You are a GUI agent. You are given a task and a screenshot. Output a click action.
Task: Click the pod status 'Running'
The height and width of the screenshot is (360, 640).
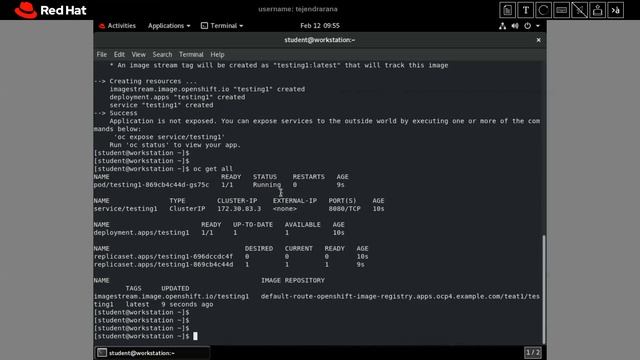(267, 185)
